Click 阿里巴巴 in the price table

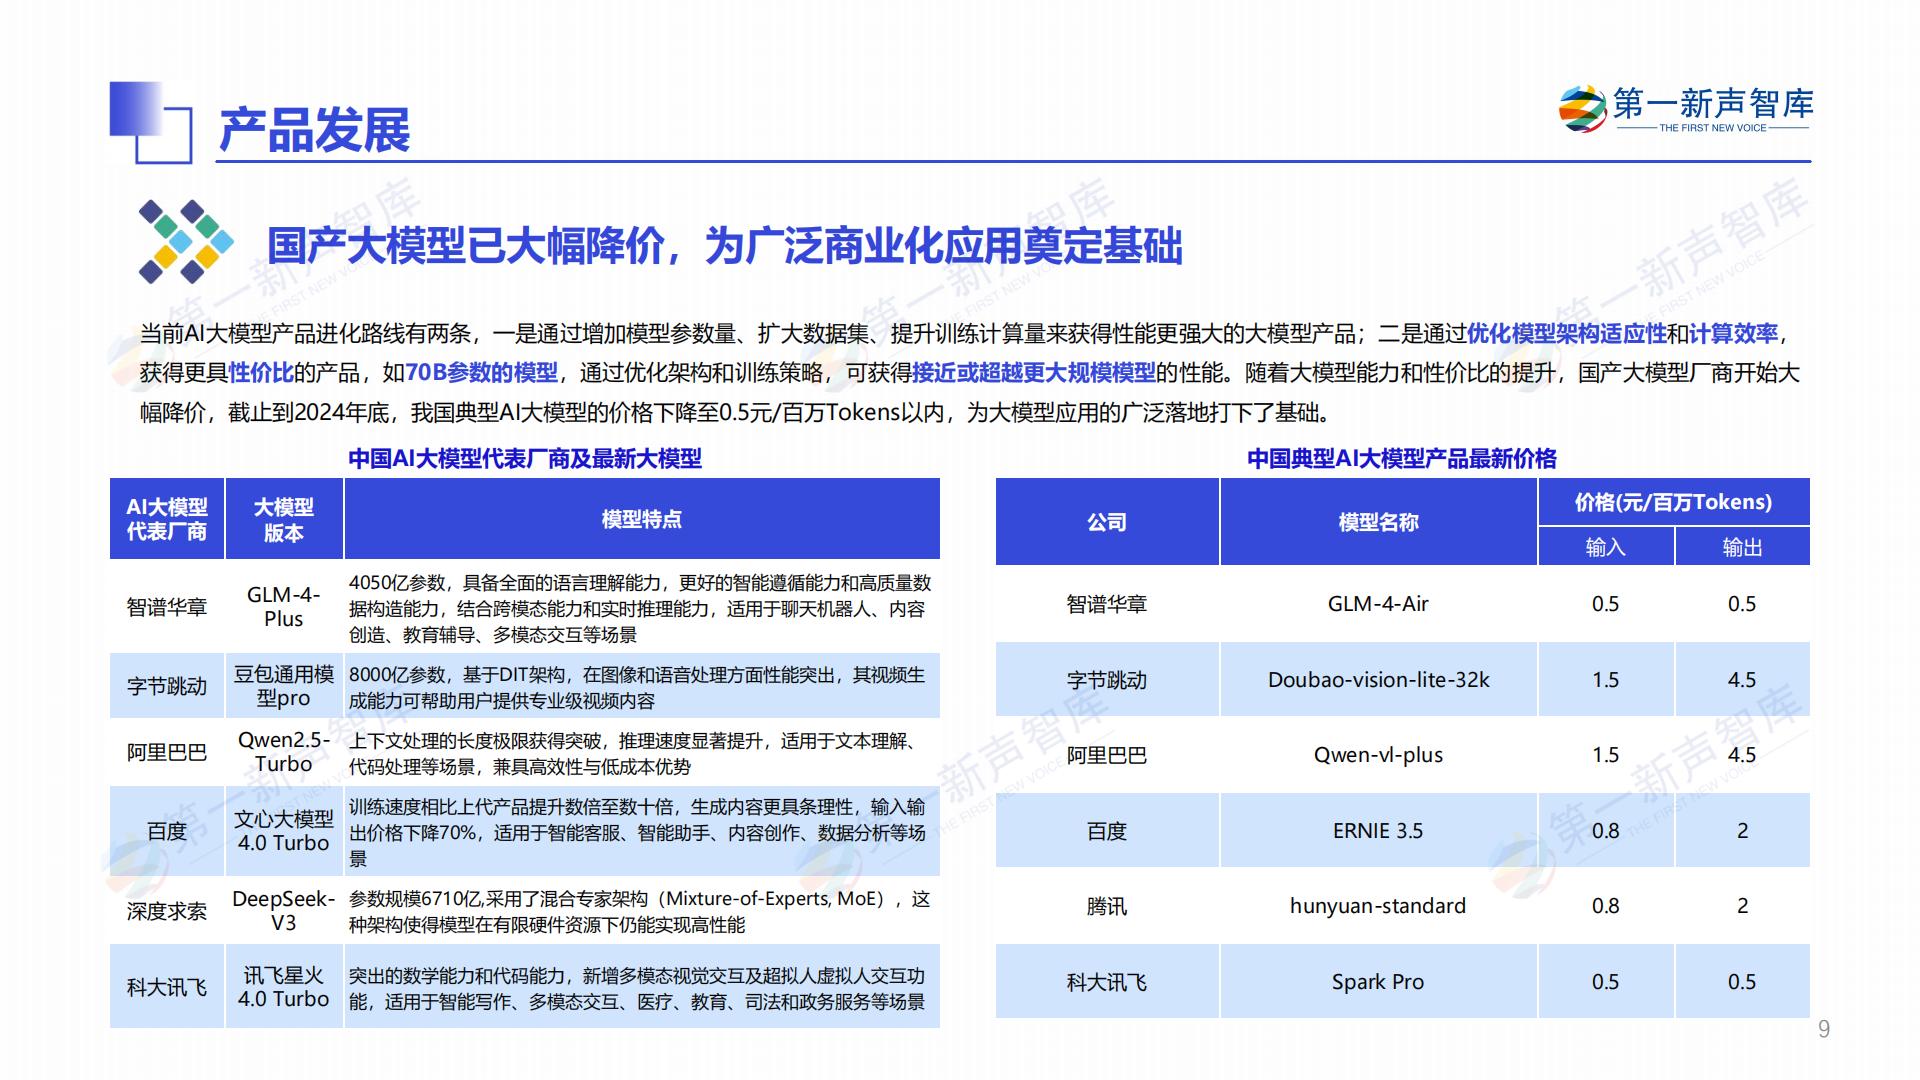click(x=1107, y=755)
